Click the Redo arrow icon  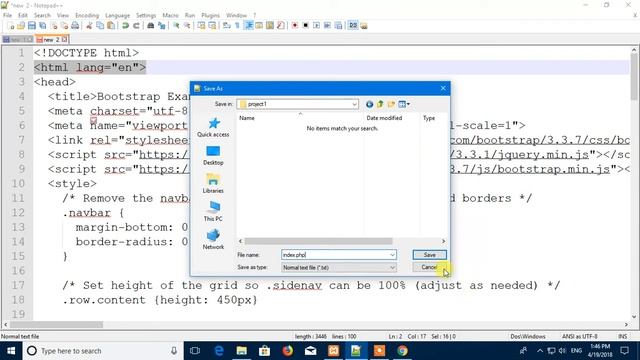[136, 26]
